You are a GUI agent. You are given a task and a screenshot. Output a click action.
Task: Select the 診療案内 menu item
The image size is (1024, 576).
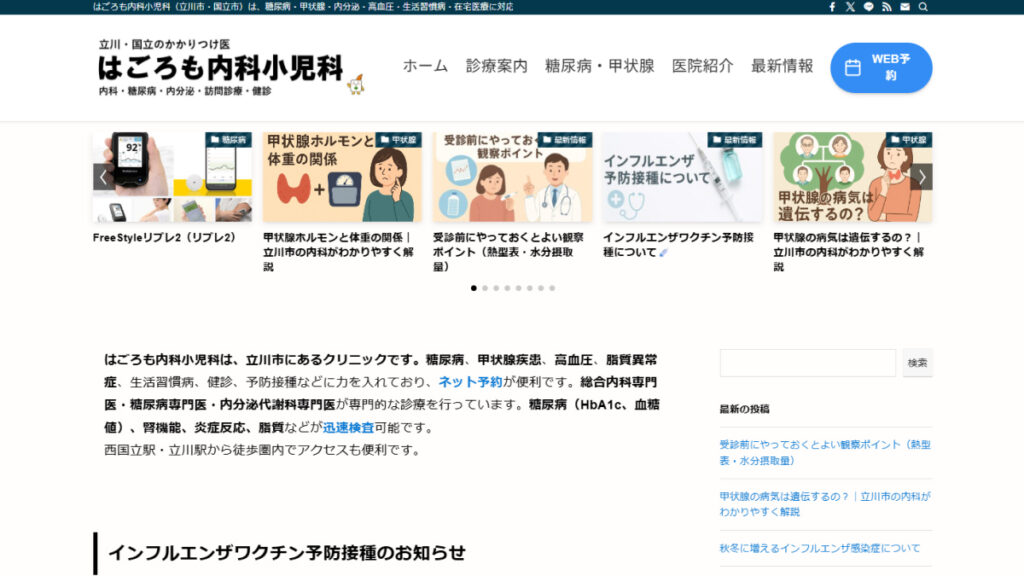click(x=495, y=67)
